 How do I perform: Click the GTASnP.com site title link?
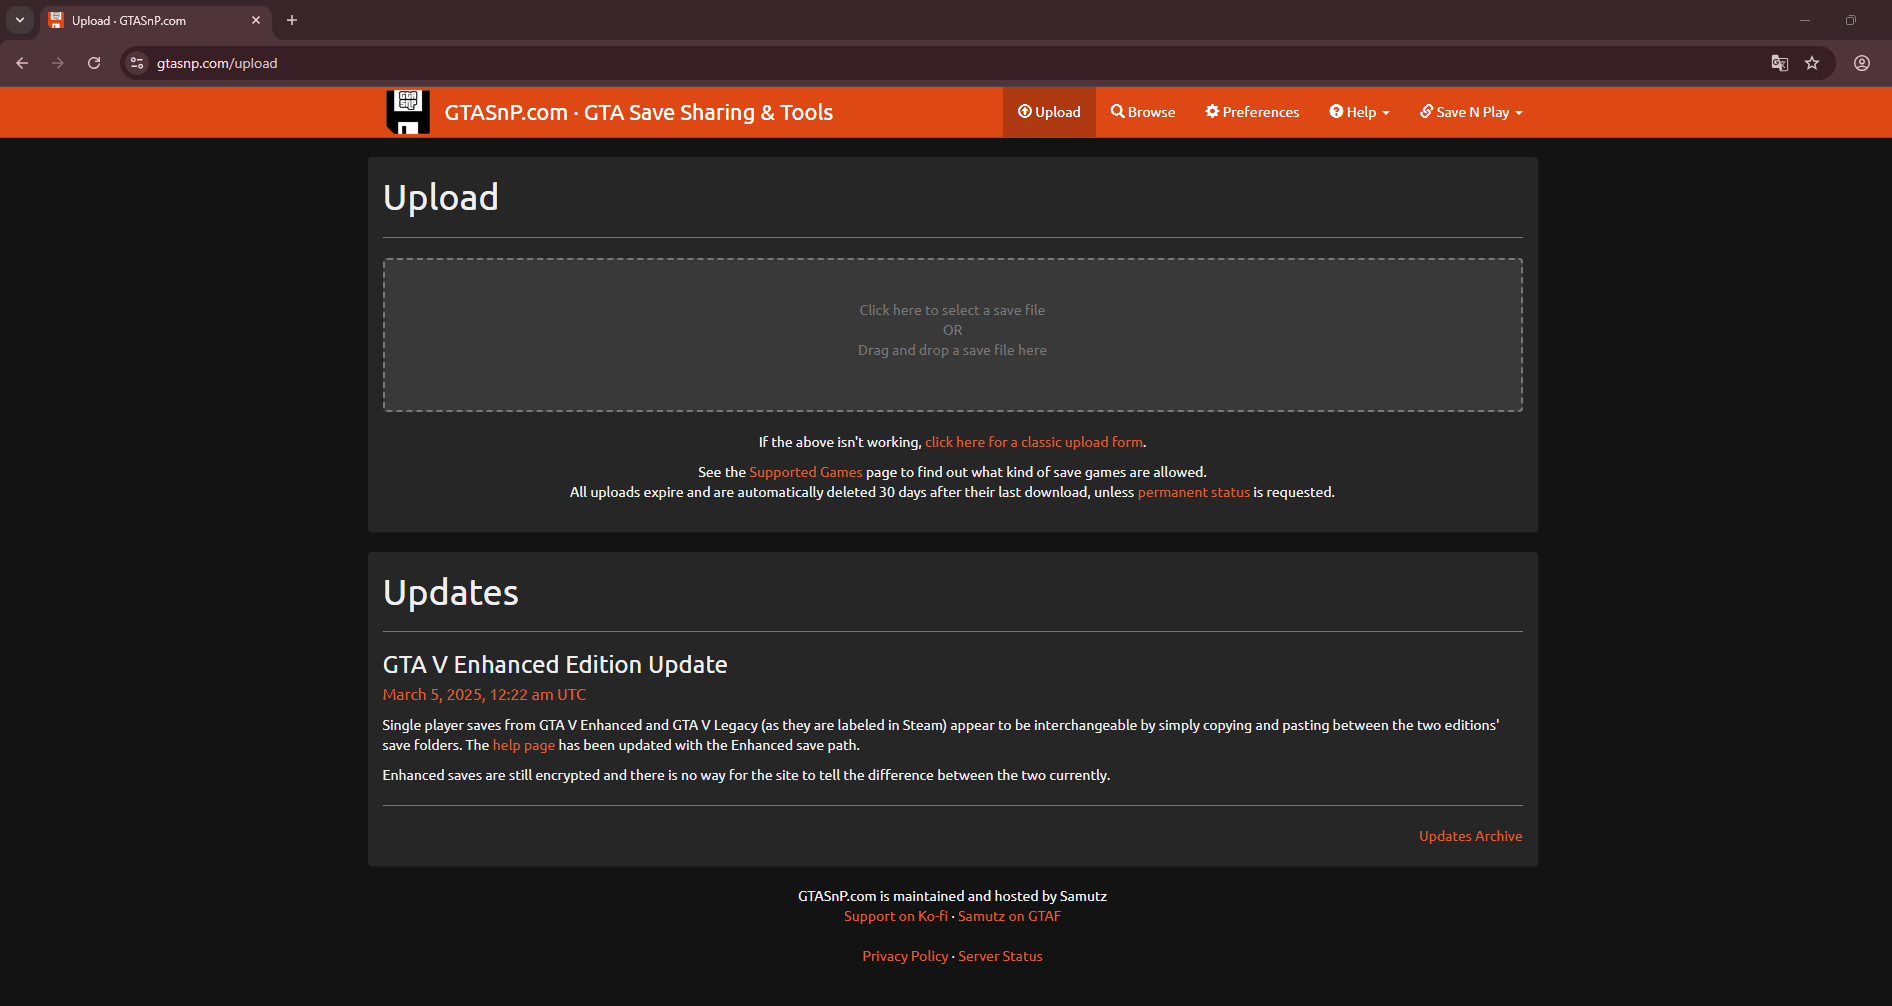click(638, 112)
